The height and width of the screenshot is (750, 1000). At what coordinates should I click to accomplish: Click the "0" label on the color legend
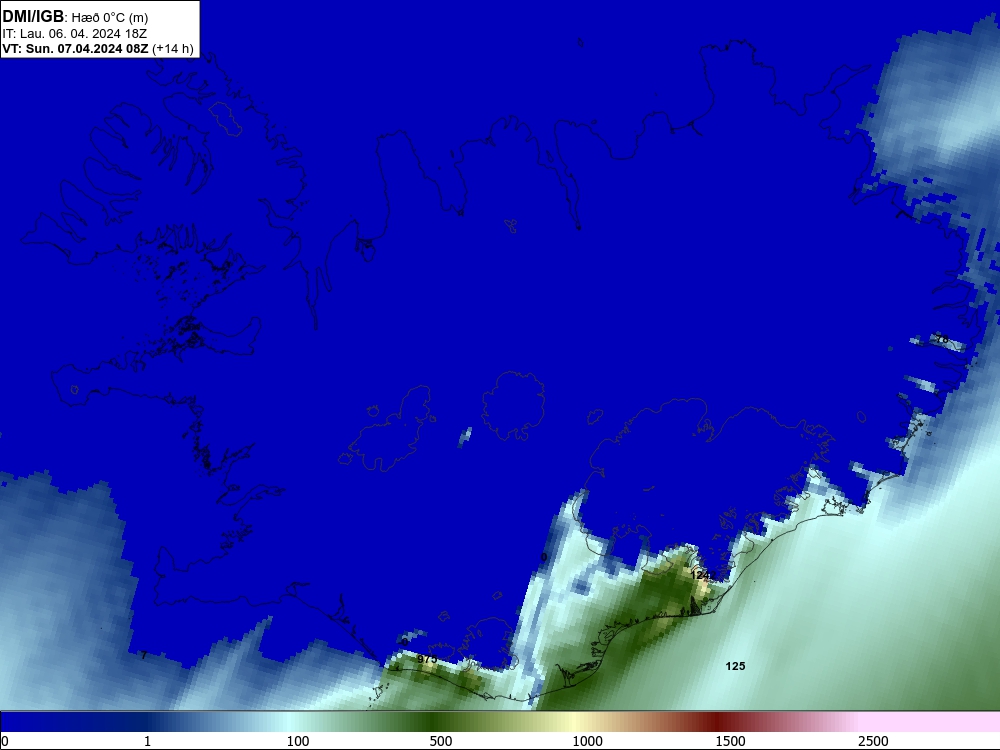[5, 741]
